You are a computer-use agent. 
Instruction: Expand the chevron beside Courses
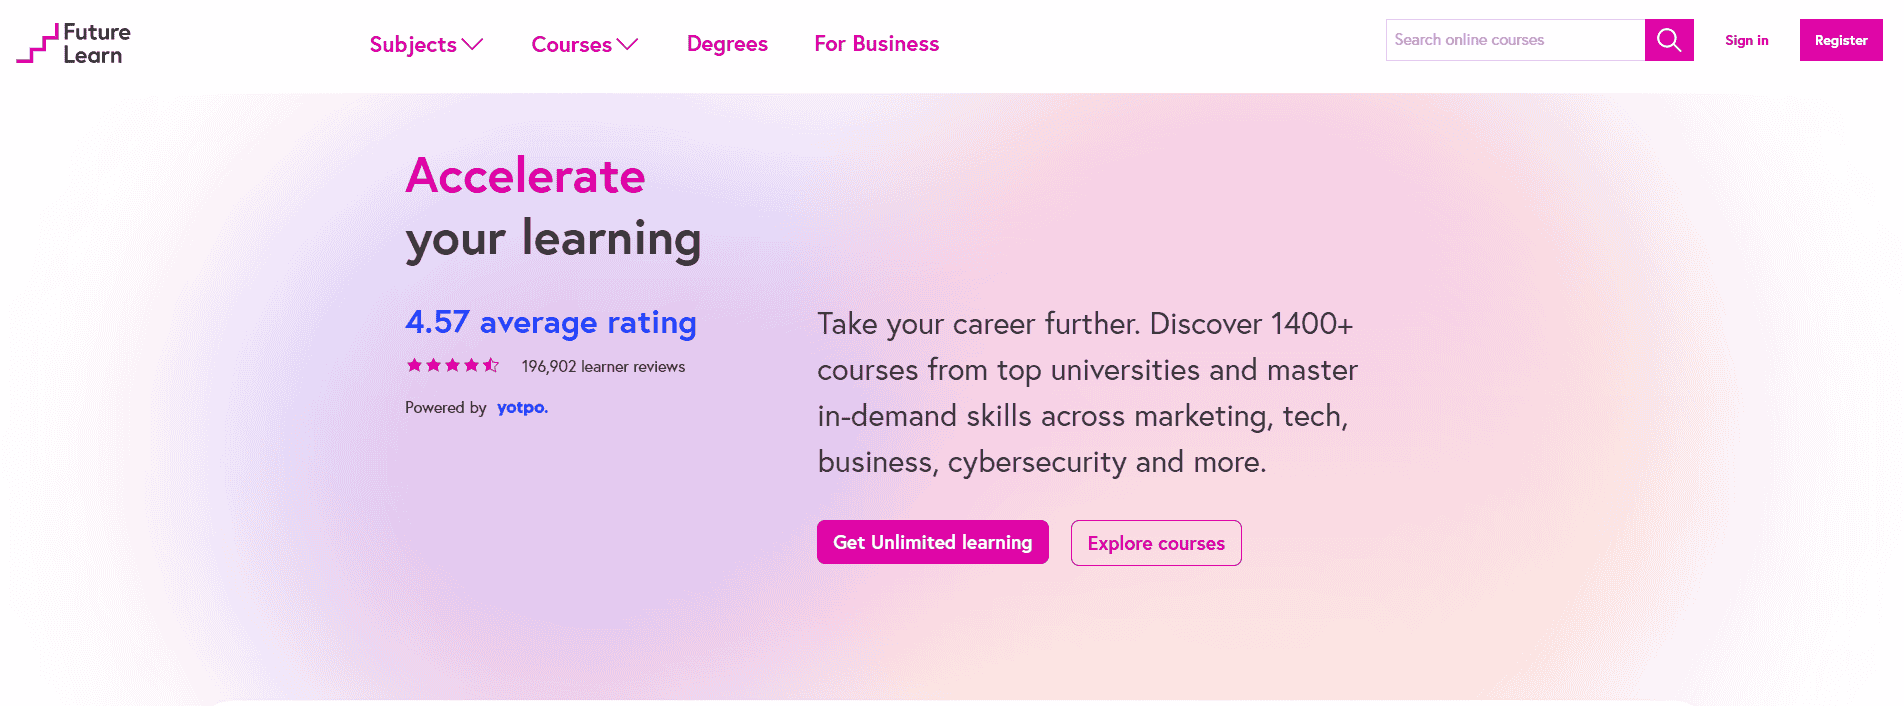coord(628,44)
